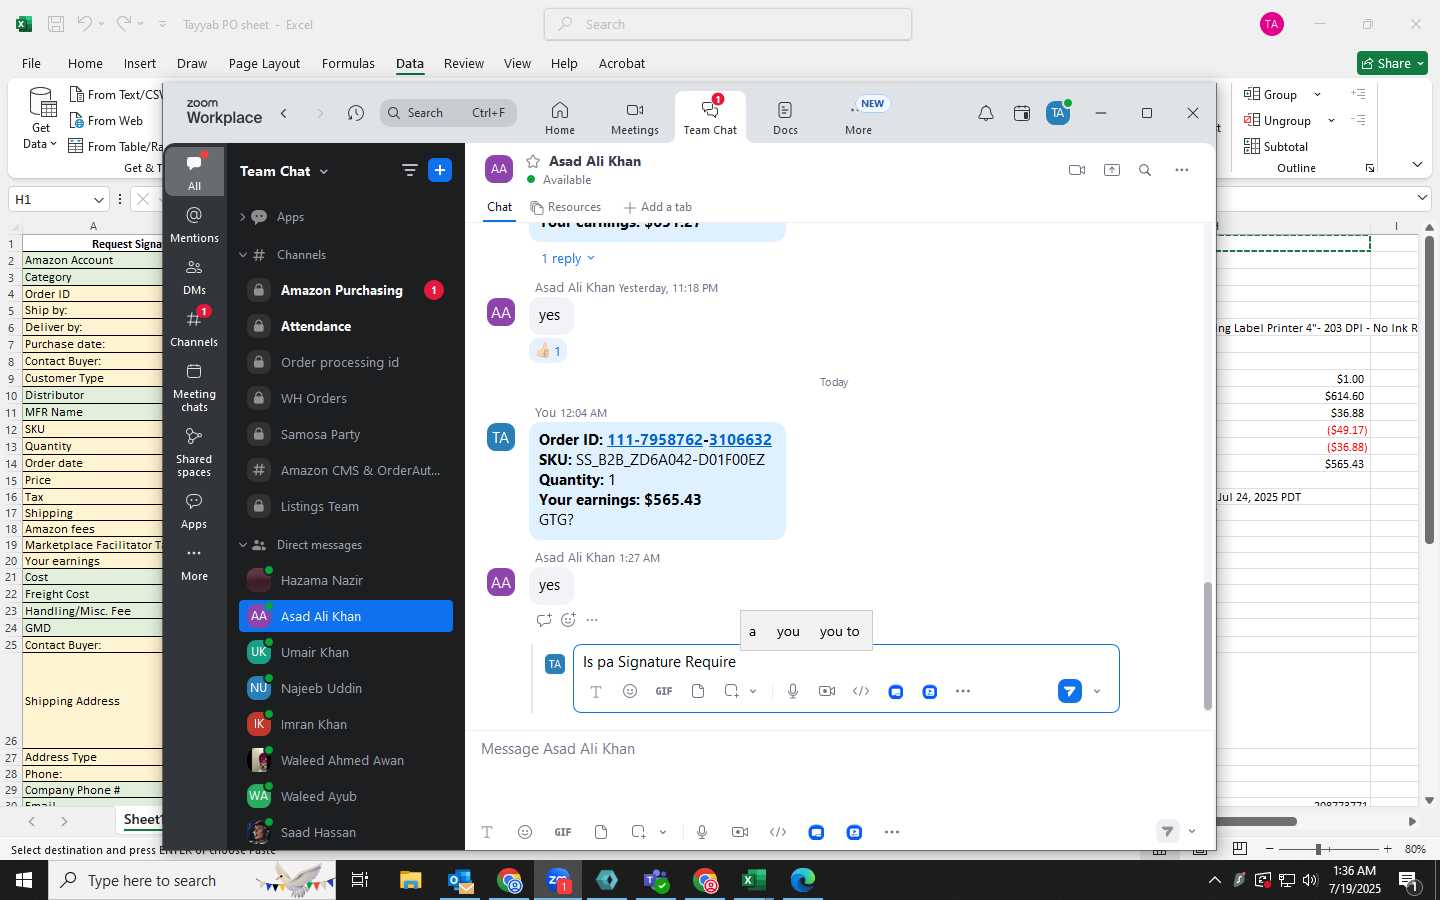Viewport: 1440px width, 900px height.
Task: Click reply box containing 'Is pa Signature Require'
Action: pyautogui.click(x=846, y=662)
